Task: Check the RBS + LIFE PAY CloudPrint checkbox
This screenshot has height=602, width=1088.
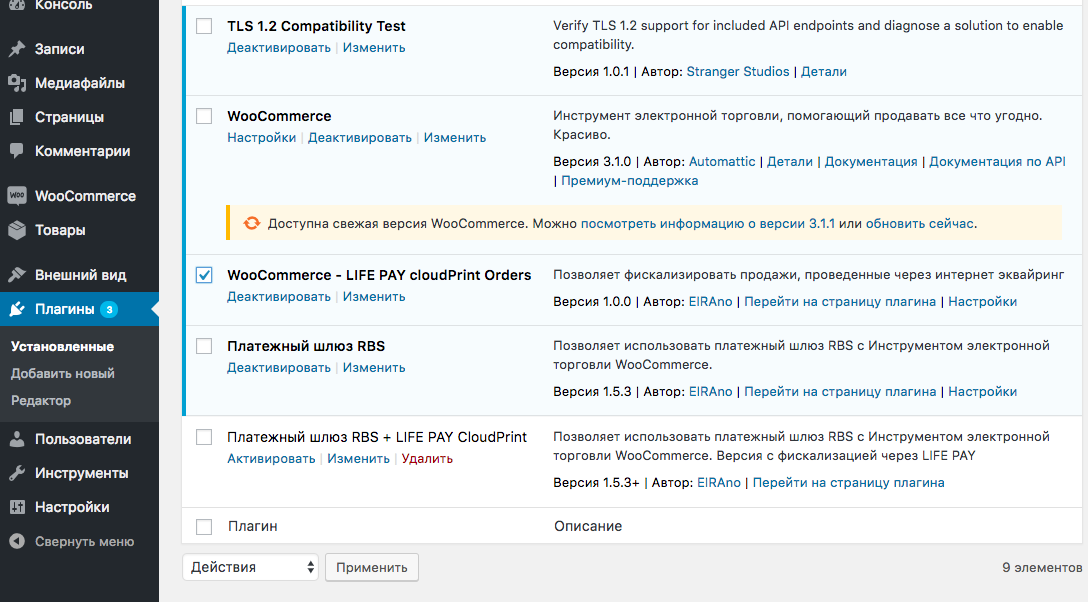Action: click(204, 437)
